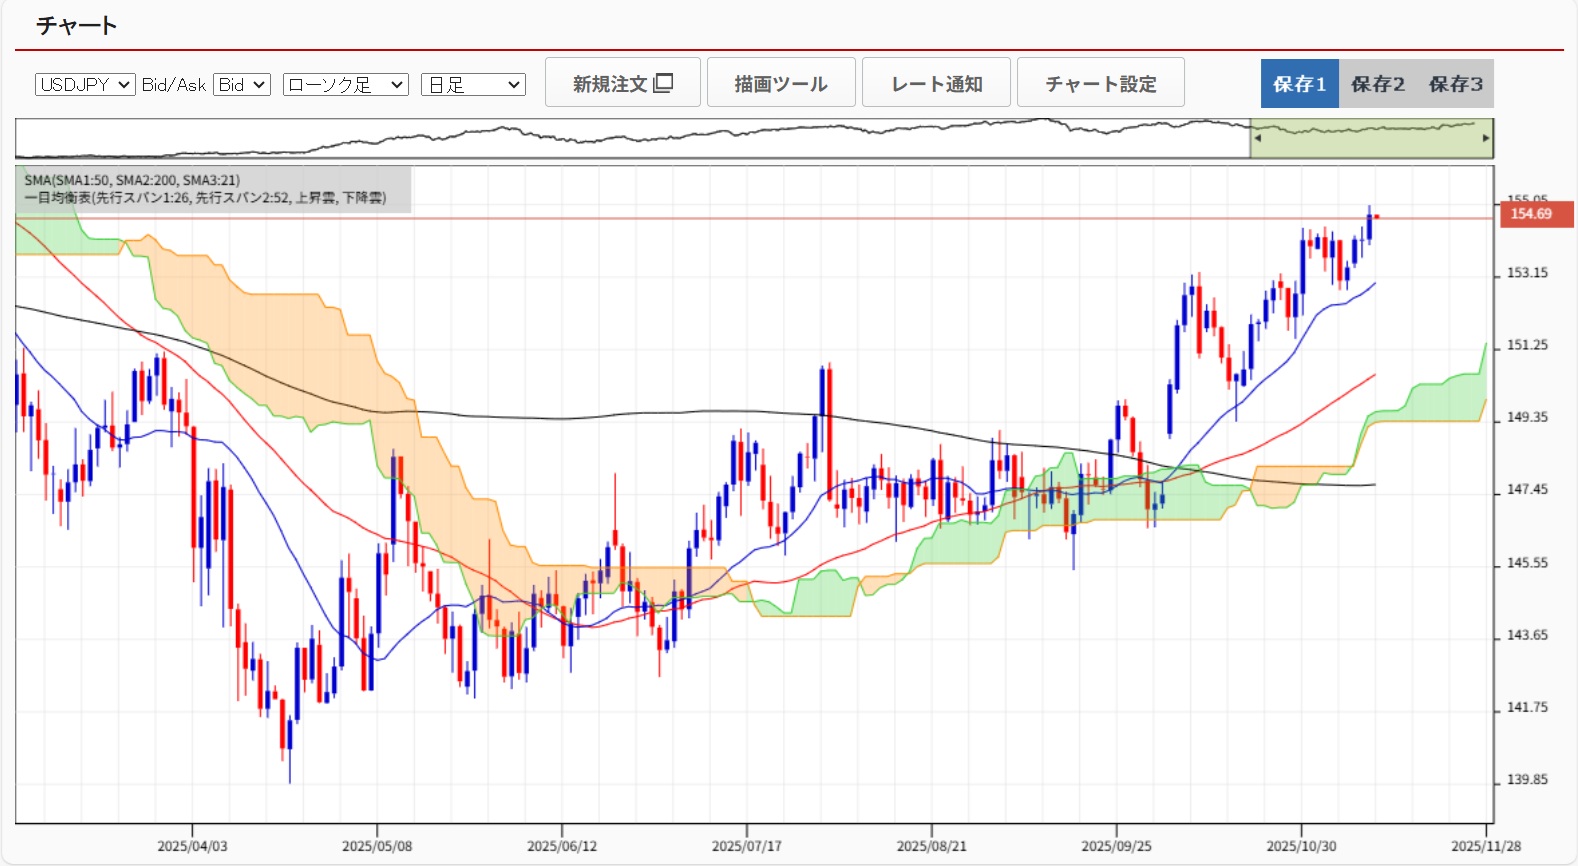The height and width of the screenshot is (866, 1578).
Task: Switch to the 保存2 saved layout tab
Action: point(1377,84)
